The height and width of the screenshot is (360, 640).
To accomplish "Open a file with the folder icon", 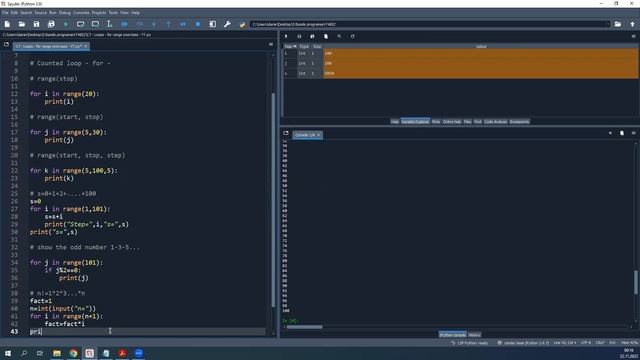I will pos(22,24).
